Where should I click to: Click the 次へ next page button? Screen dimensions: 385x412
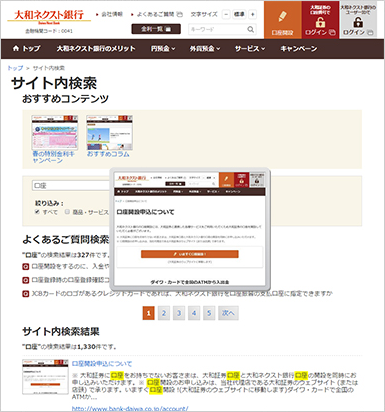[228, 313]
